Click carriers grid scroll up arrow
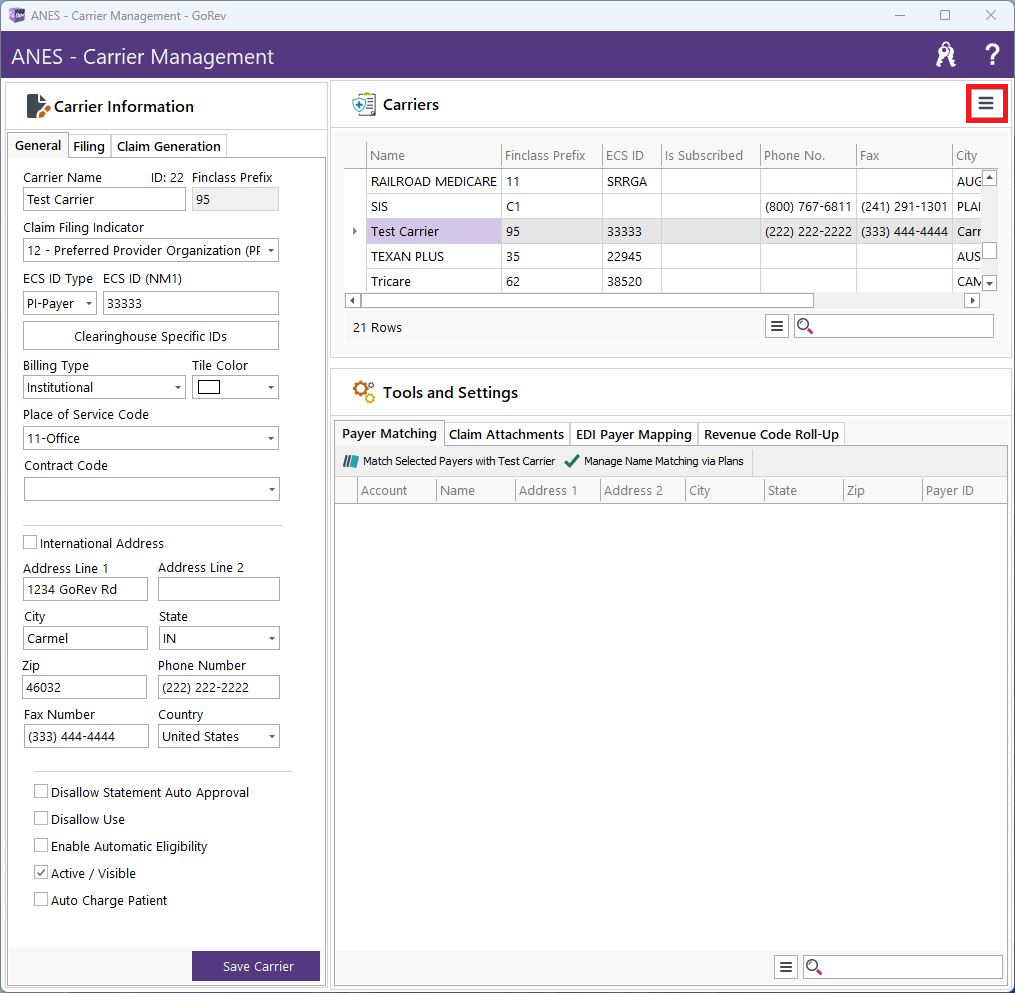The width and height of the screenshot is (1015, 993). tap(989, 177)
